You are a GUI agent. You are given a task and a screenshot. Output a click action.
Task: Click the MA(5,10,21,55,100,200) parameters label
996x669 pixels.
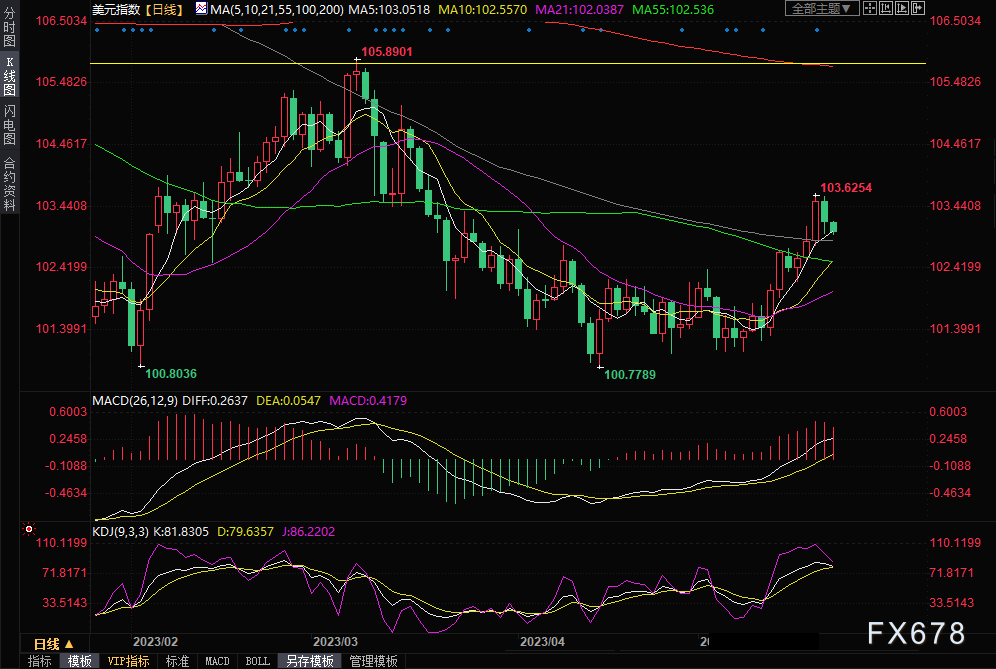click(x=277, y=10)
